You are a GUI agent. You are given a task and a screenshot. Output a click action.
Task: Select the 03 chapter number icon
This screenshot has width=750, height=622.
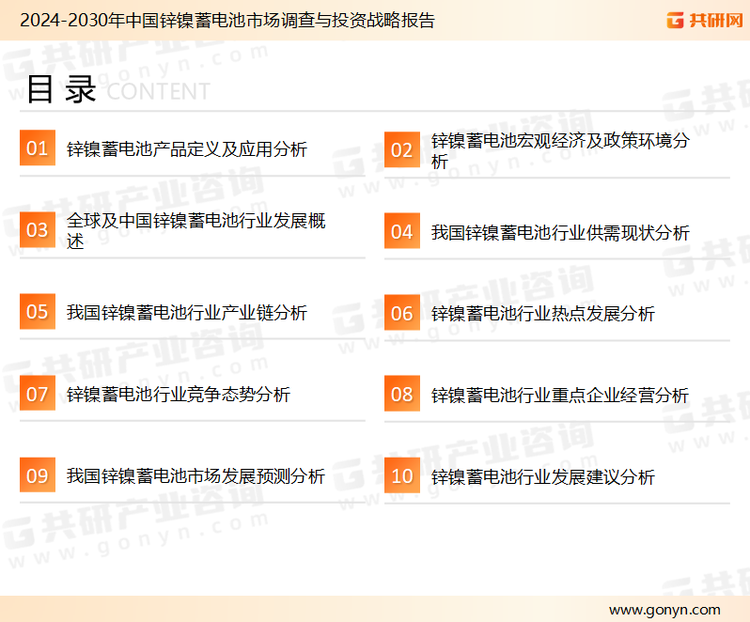point(37,230)
